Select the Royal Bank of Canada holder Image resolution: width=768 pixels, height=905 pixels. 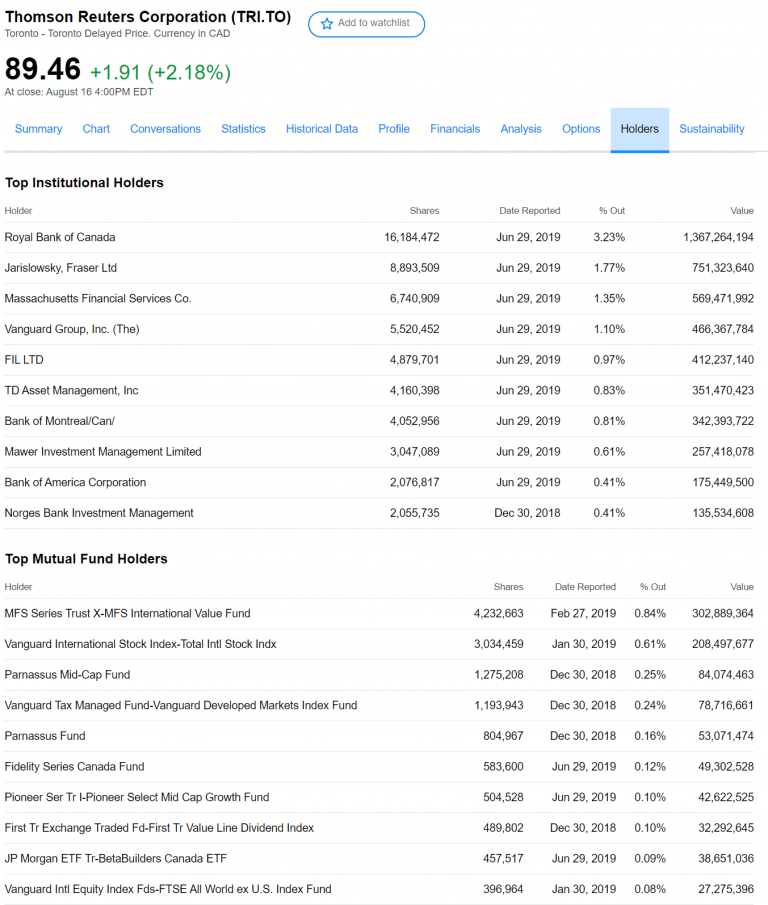point(60,237)
